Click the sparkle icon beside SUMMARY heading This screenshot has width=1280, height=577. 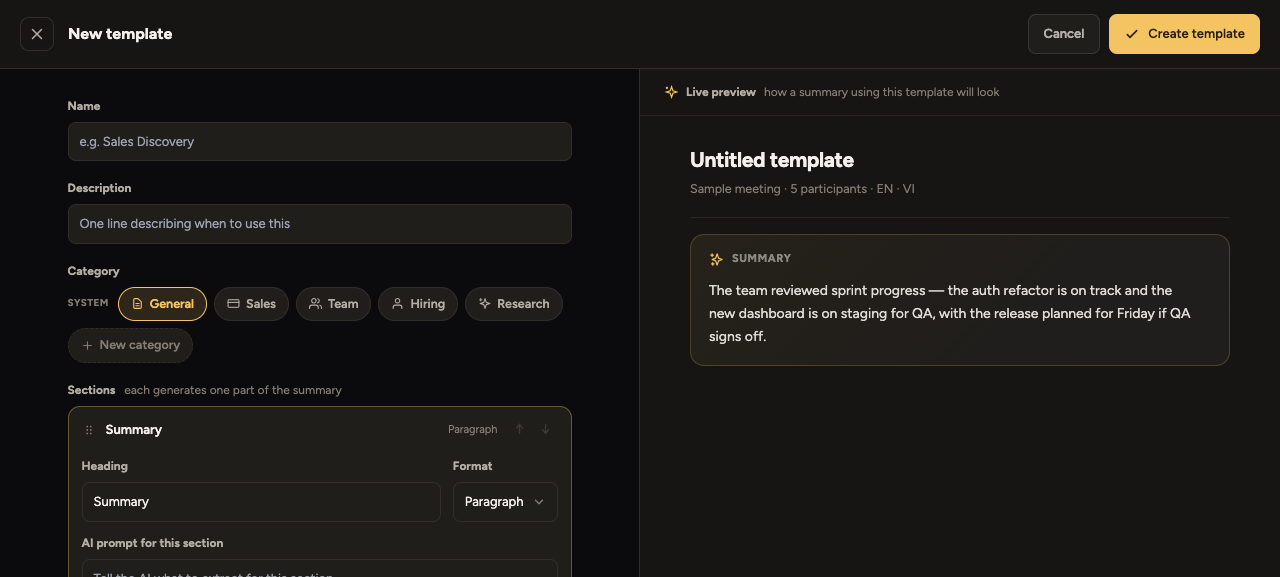click(716, 259)
